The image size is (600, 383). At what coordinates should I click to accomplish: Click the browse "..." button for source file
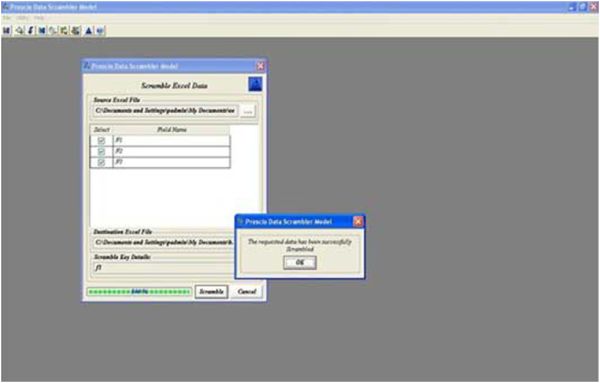click(248, 111)
